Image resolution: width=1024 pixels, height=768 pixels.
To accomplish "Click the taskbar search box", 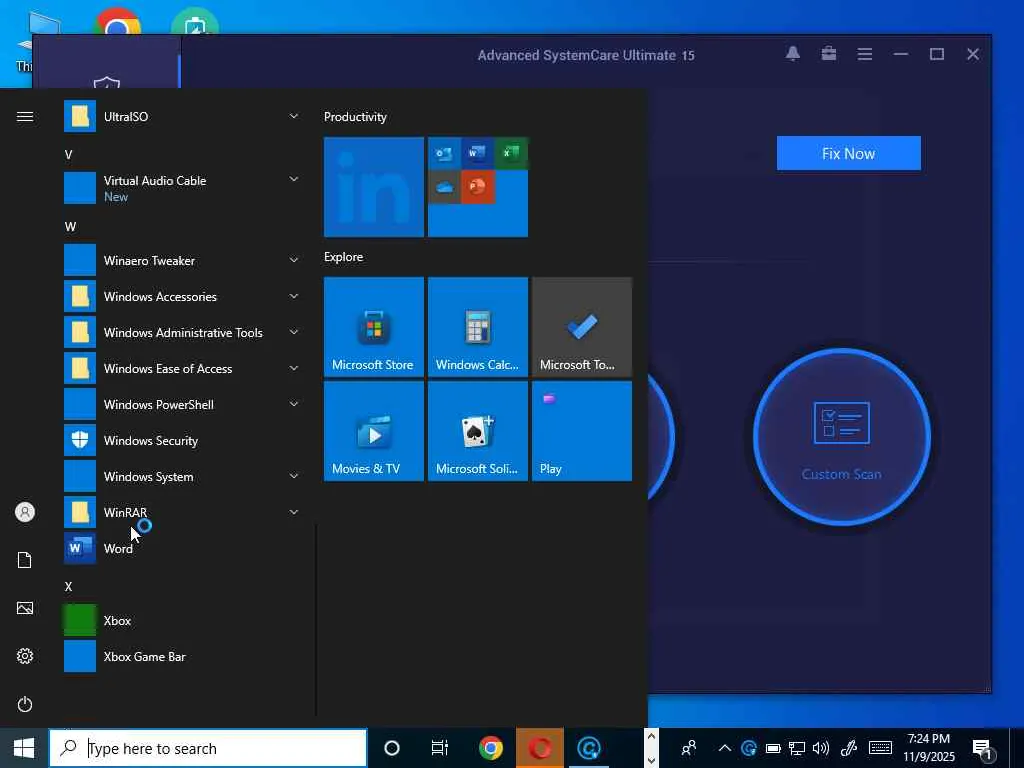I will click(208, 748).
